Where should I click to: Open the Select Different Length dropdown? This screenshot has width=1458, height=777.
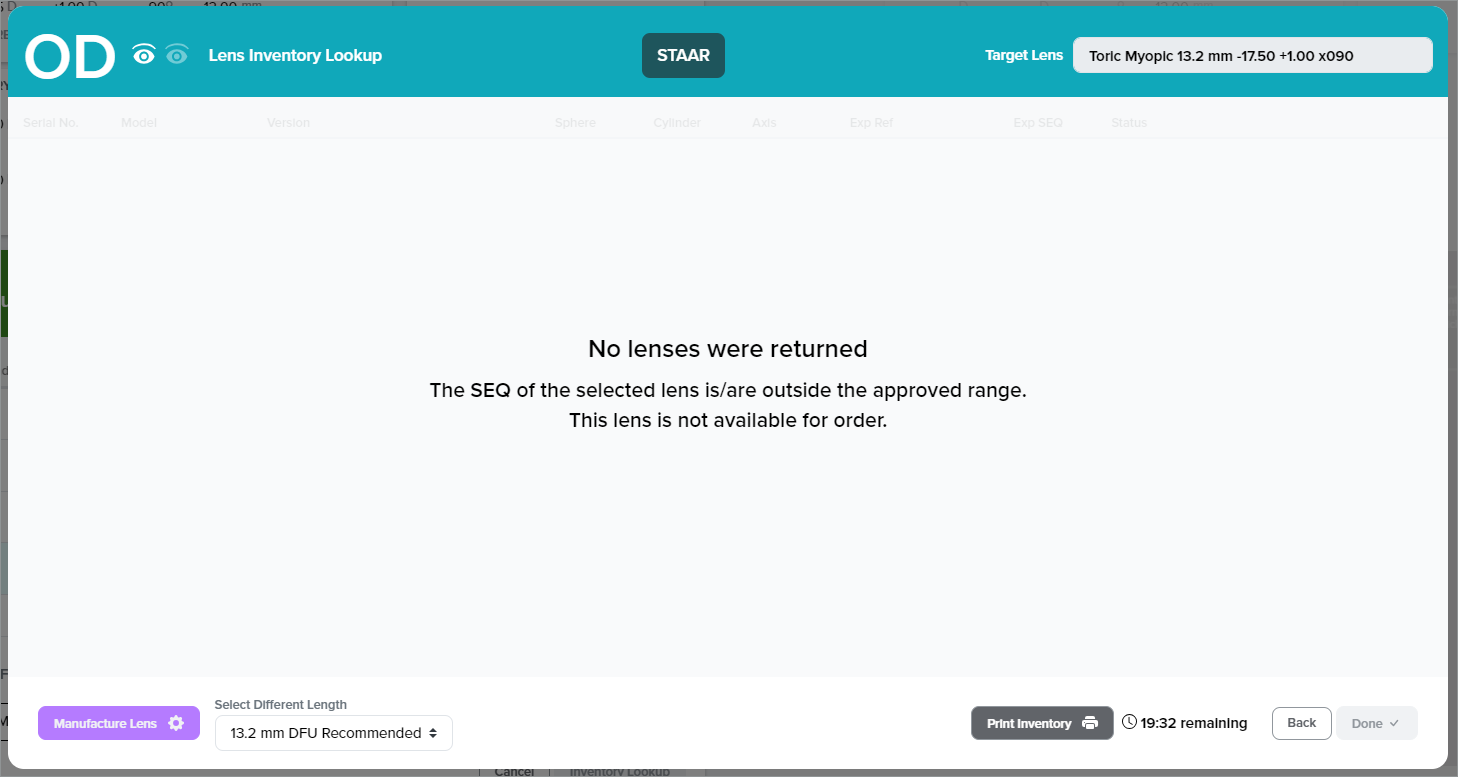coord(333,733)
